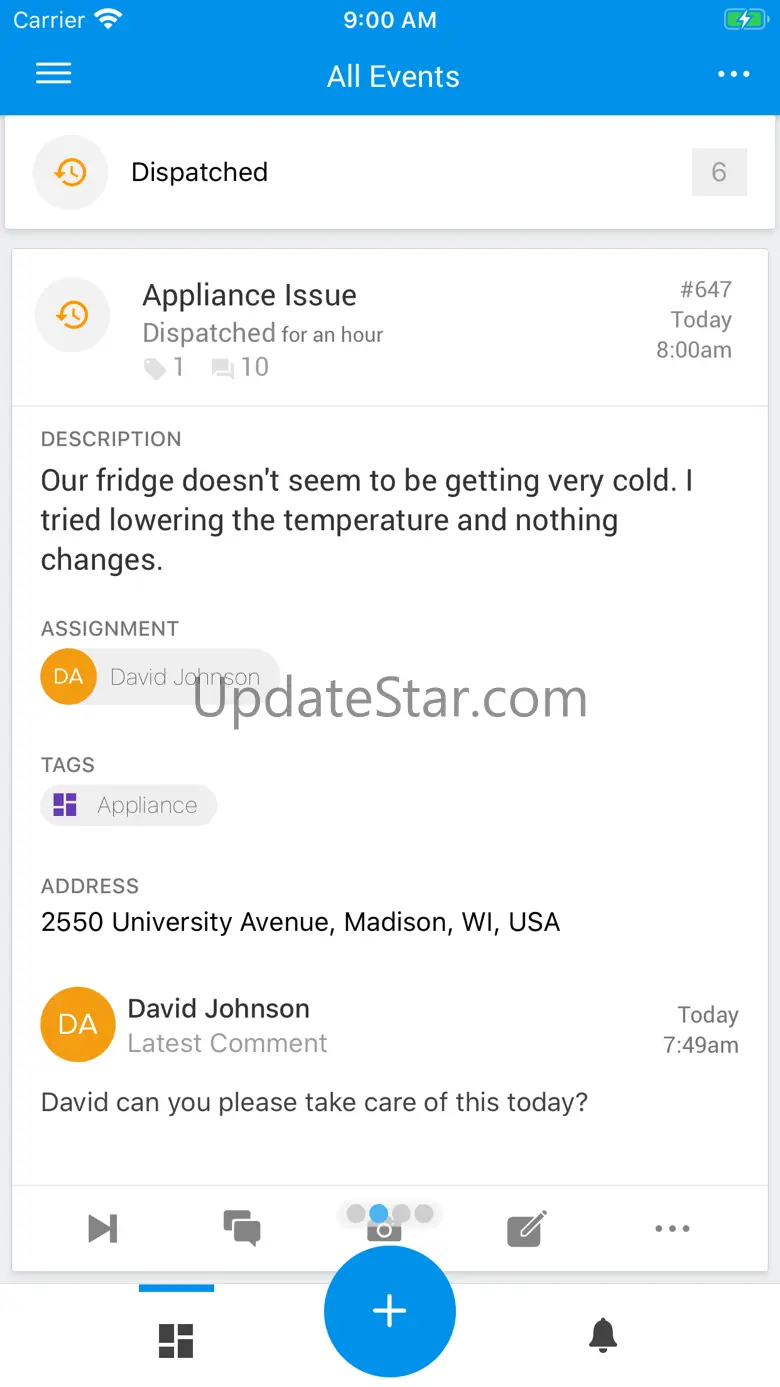Open notifications bell
This screenshot has height=1387, width=780.
(x=603, y=1335)
